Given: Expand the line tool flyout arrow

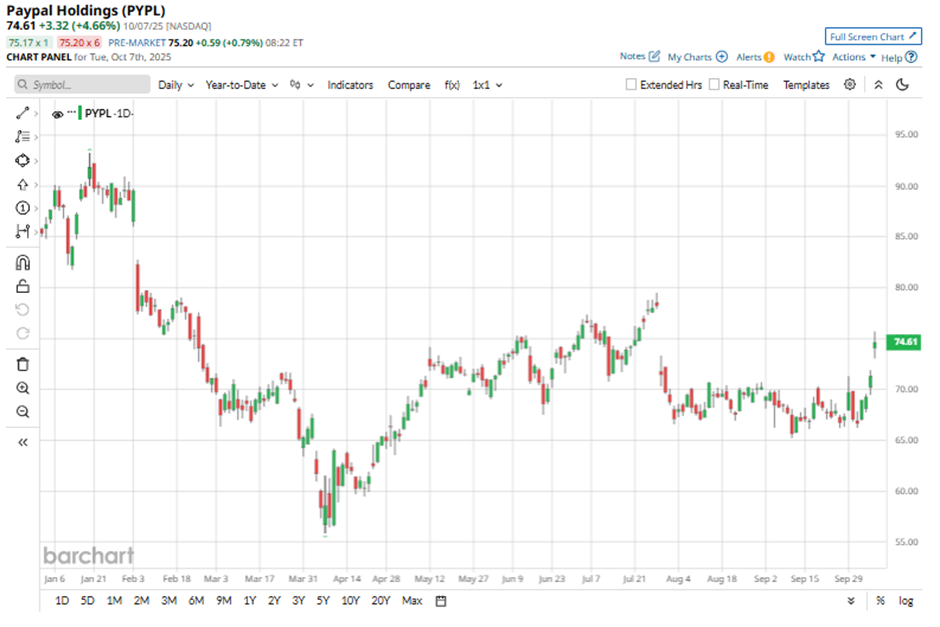Looking at the screenshot, I should [x=36, y=113].
